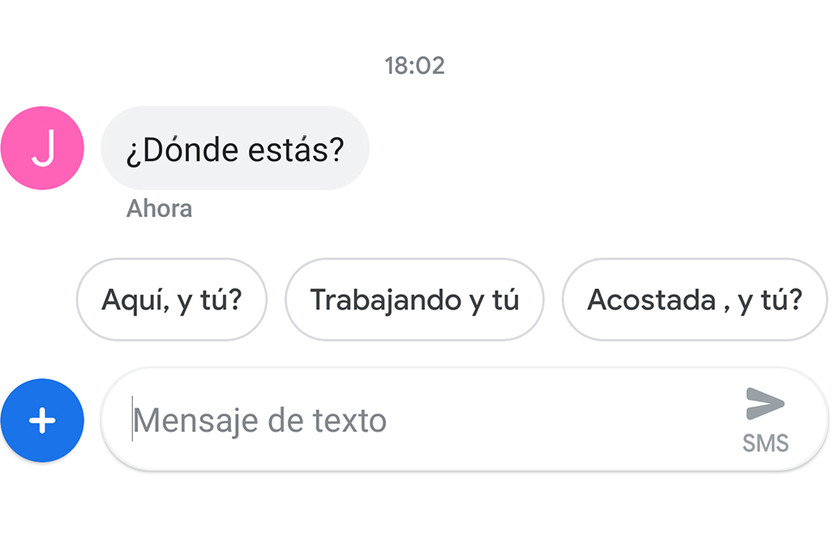This screenshot has height=560, width=840.
Task: Reply with the "Acostada" suggestion chip
Action: (694, 300)
